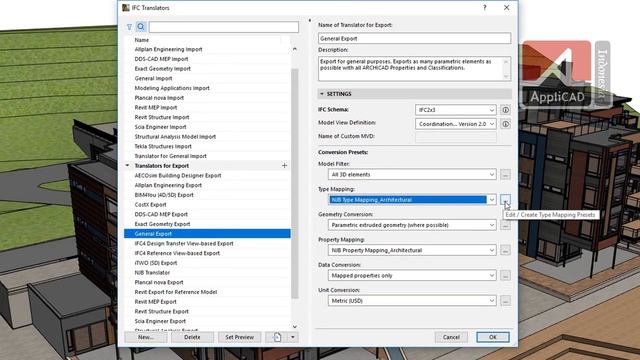Select DDS-CAD MEP Export translator
This screenshot has width=640, height=360.
click(207, 214)
